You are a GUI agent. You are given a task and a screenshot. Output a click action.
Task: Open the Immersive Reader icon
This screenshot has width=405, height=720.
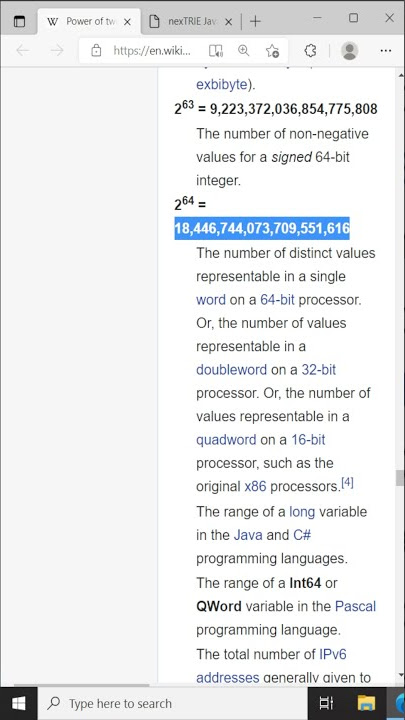coord(215,51)
